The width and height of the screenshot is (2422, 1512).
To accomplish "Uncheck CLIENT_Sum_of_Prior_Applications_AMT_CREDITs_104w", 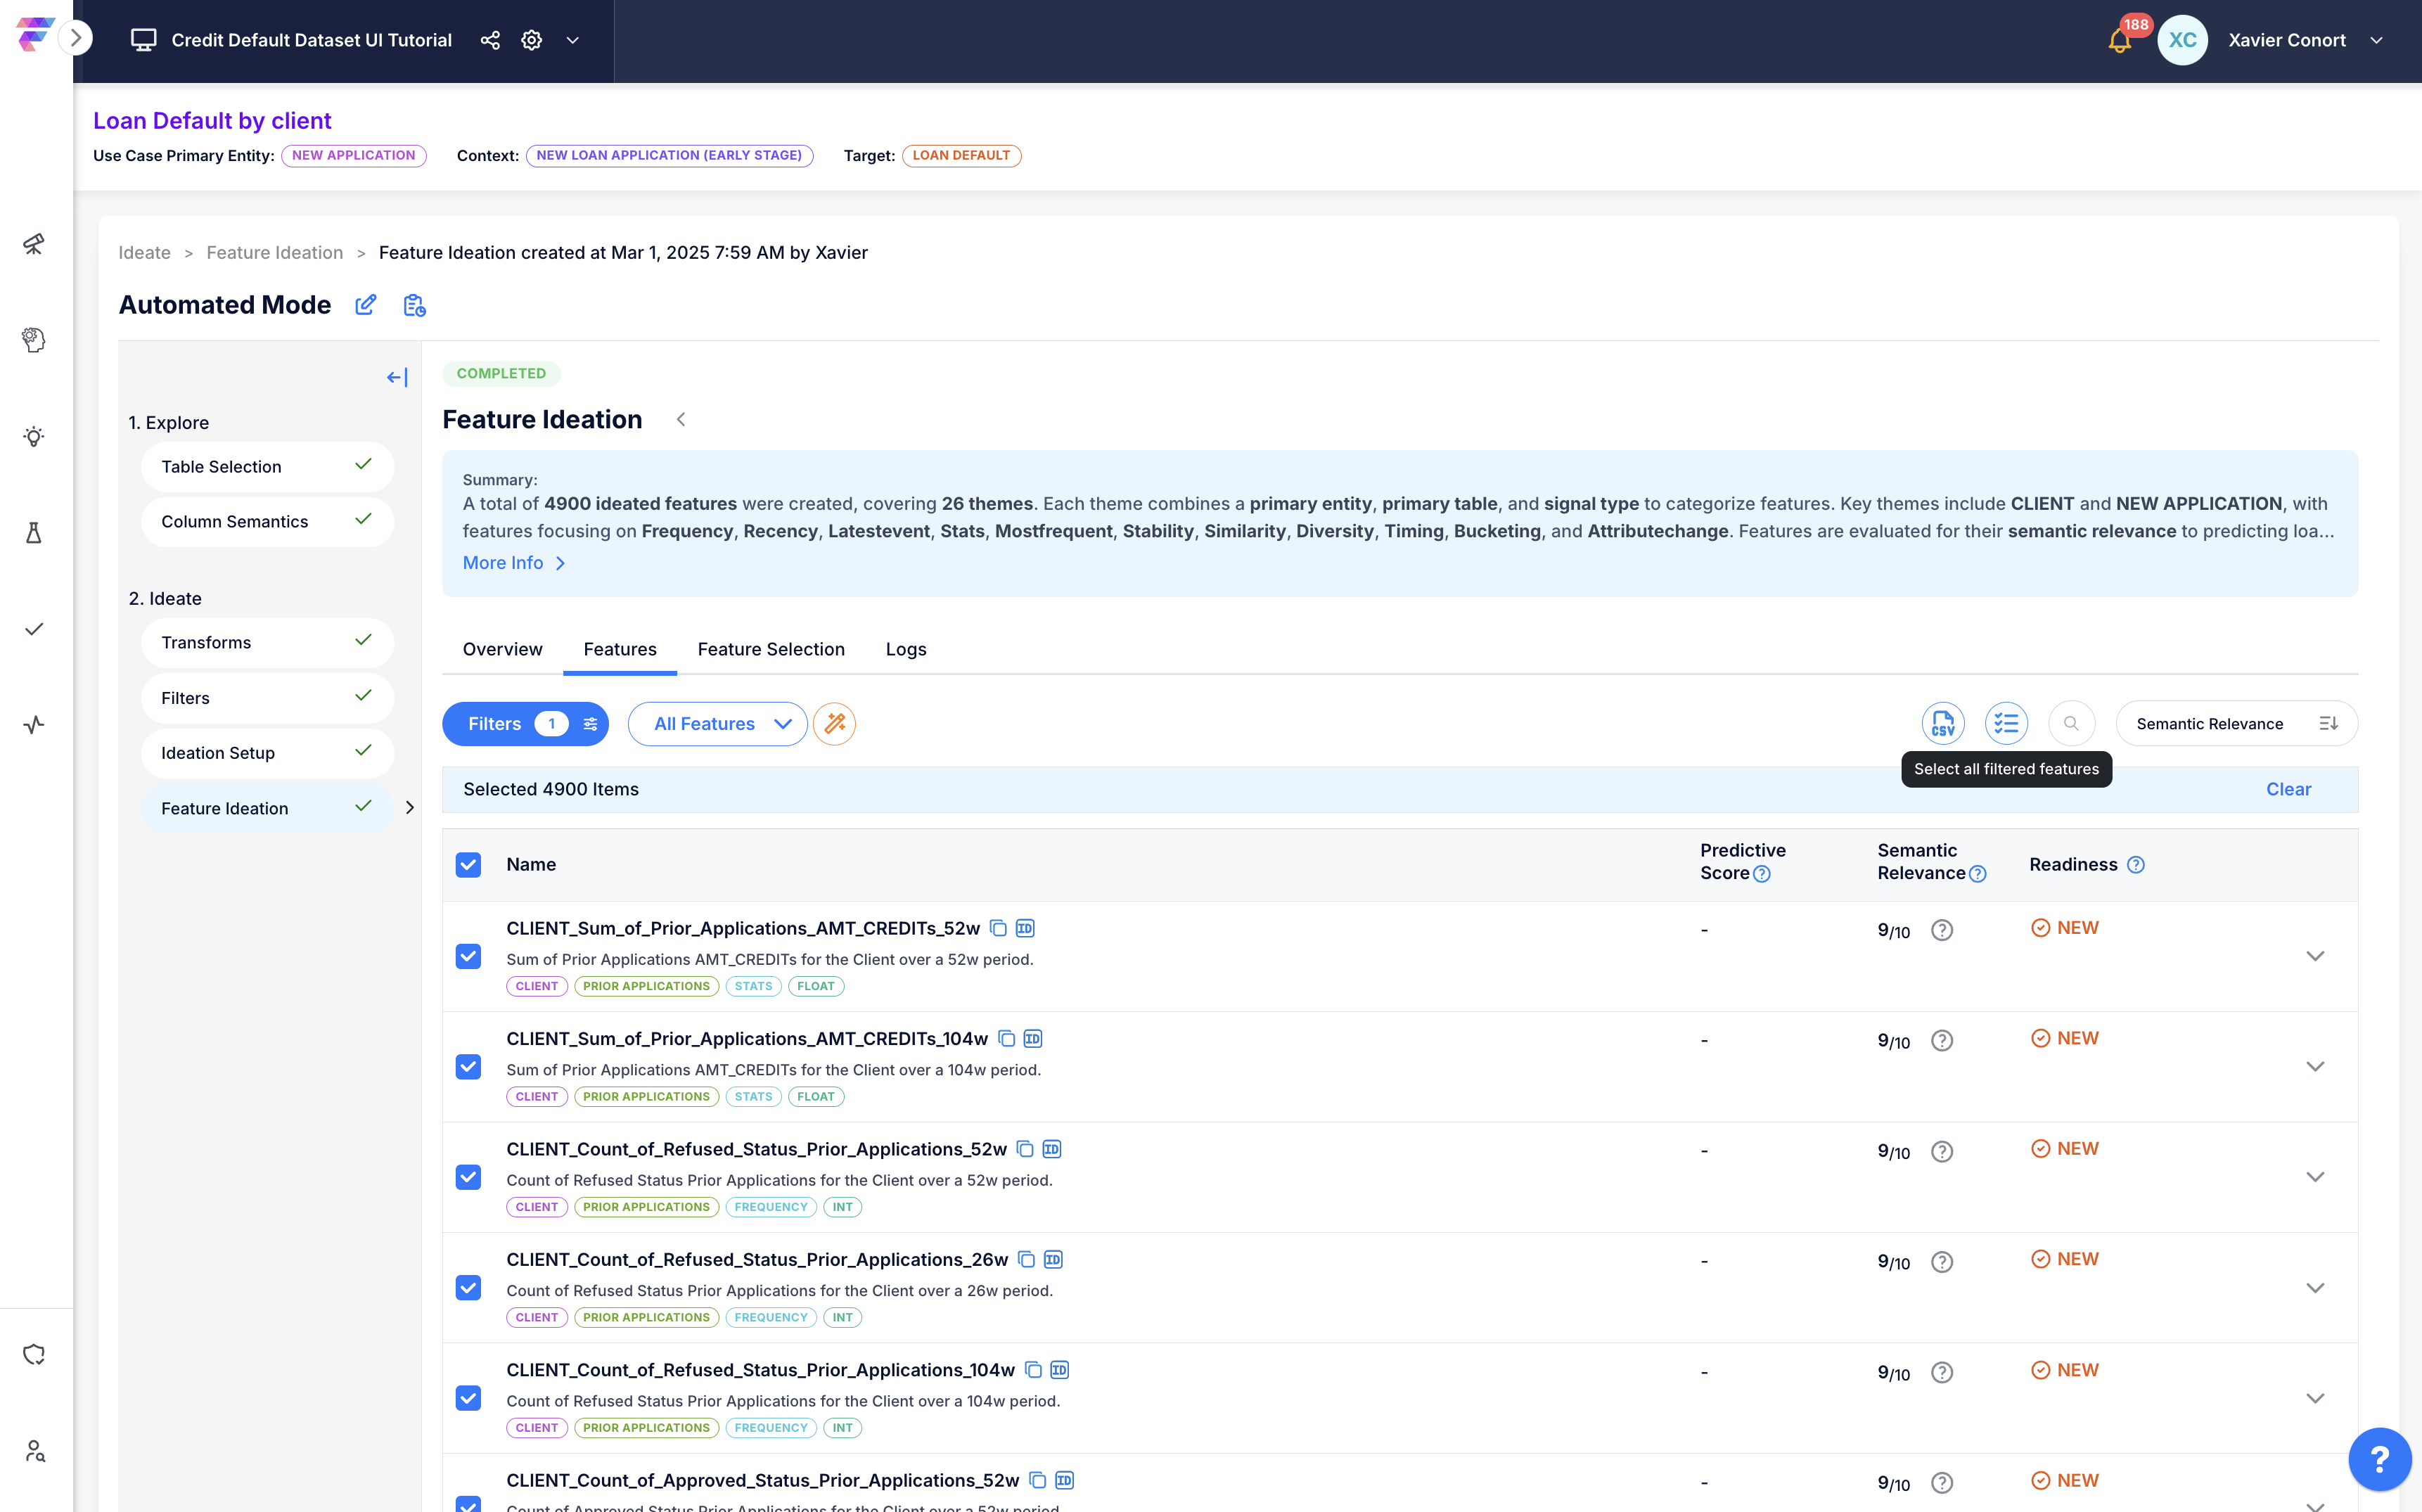I will 469,1067.
